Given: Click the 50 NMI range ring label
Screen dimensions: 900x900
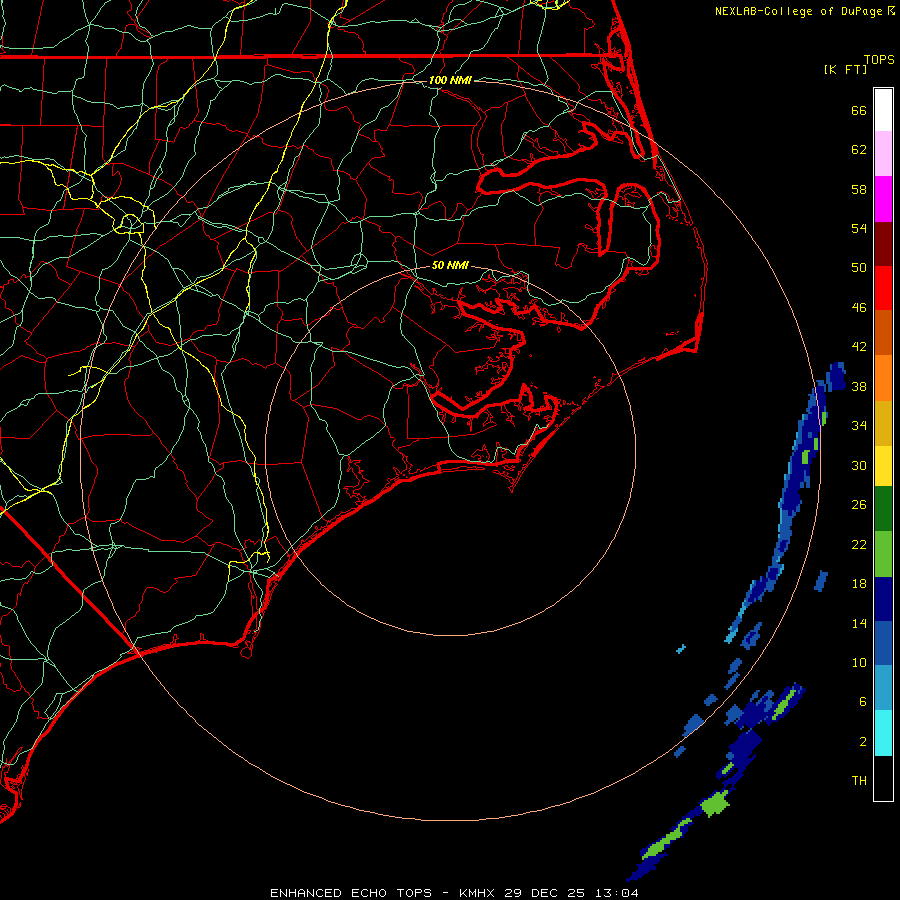Looking at the screenshot, I should [x=450, y=265].
